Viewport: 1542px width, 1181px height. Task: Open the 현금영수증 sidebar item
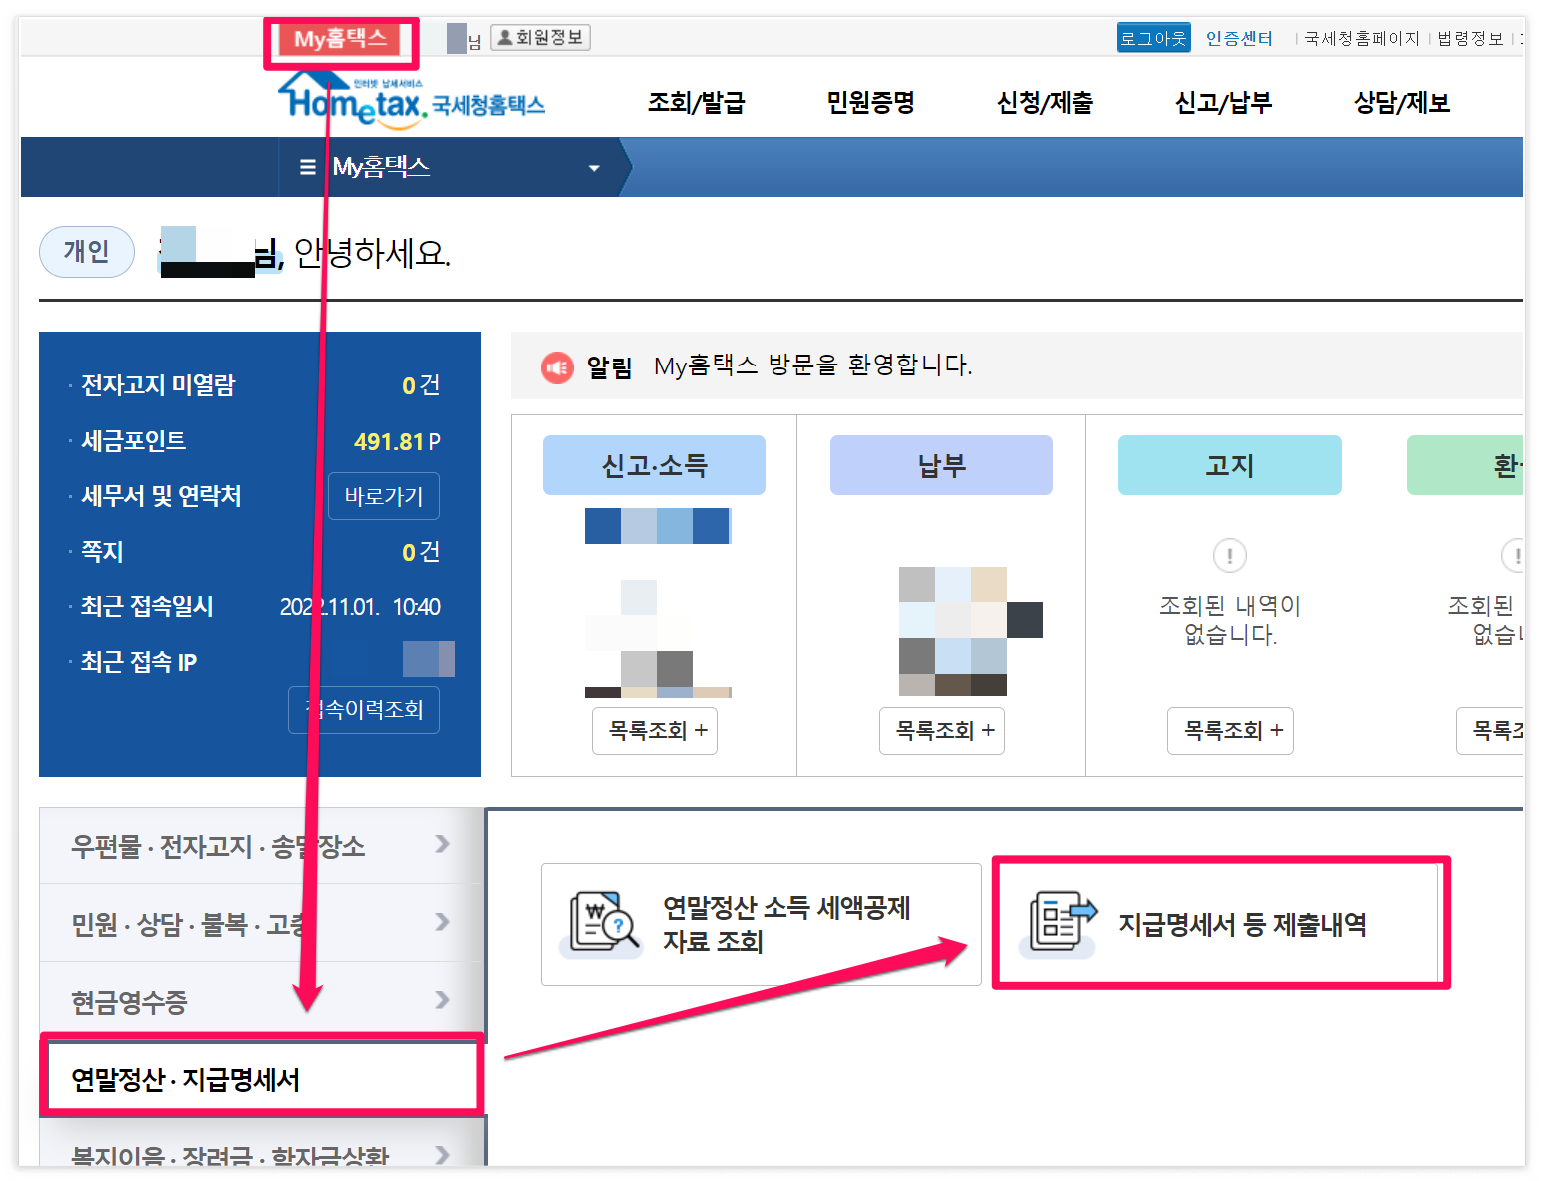coord(262,1000)
